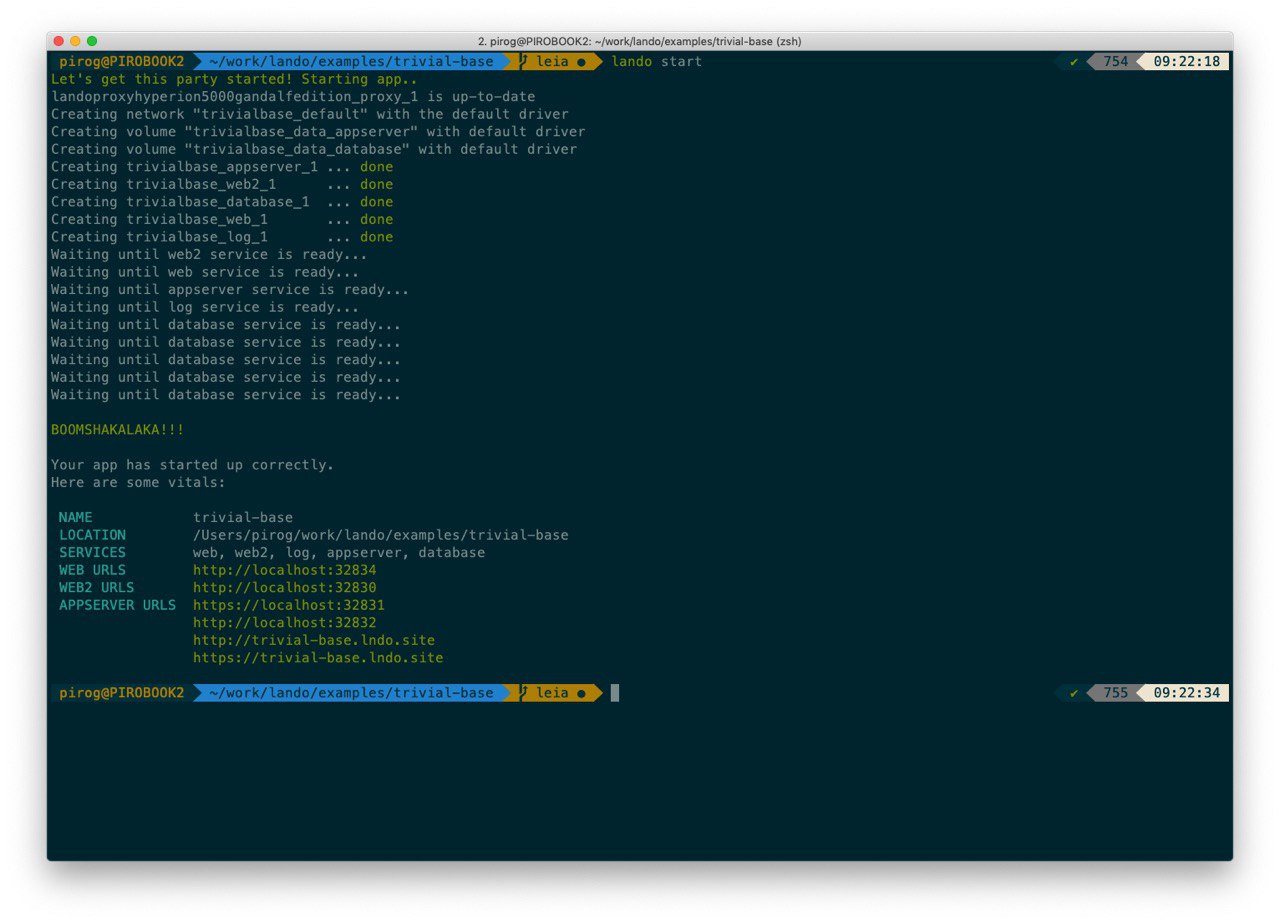Zoom the terminal with the green button
This screenshot has width=1280, height=923.
click(92, 41)
